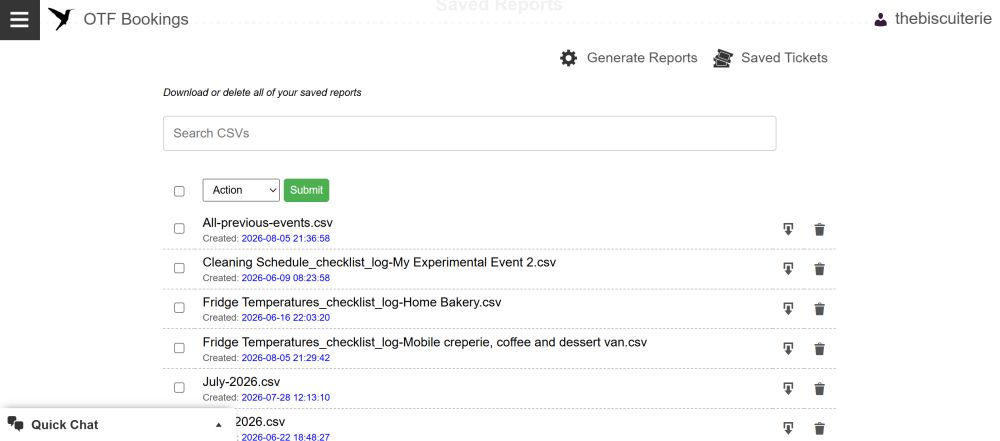Click the green Submit button

(306, 190)
